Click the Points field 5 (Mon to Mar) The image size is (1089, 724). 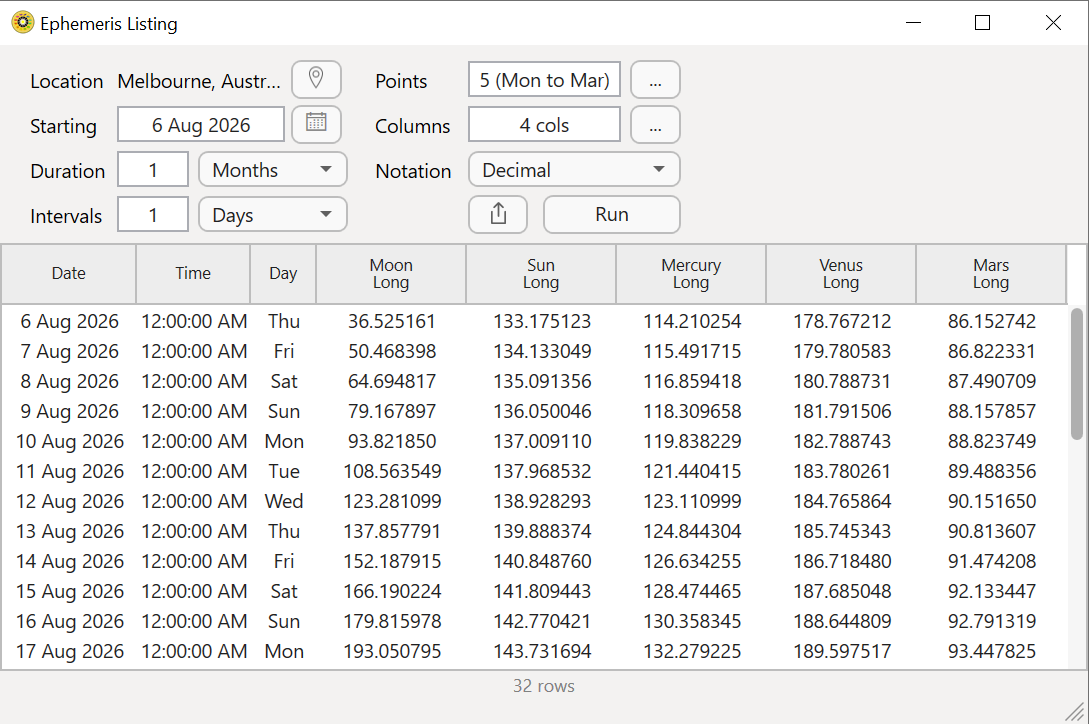pyautogui.click(x=544, y=80)
